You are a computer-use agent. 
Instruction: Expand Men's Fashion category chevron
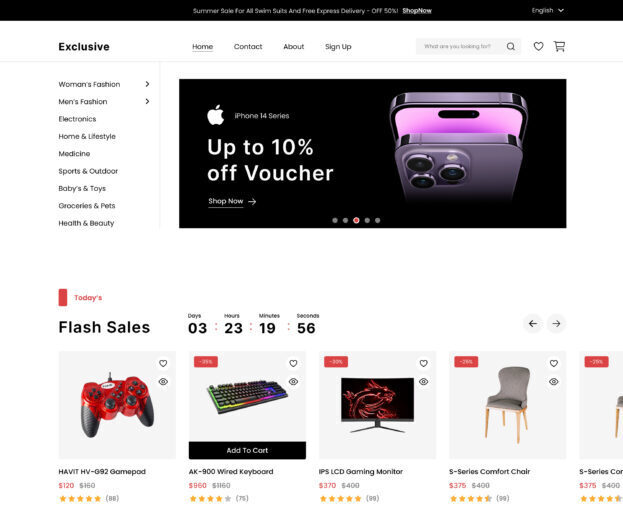click(147, 101)
